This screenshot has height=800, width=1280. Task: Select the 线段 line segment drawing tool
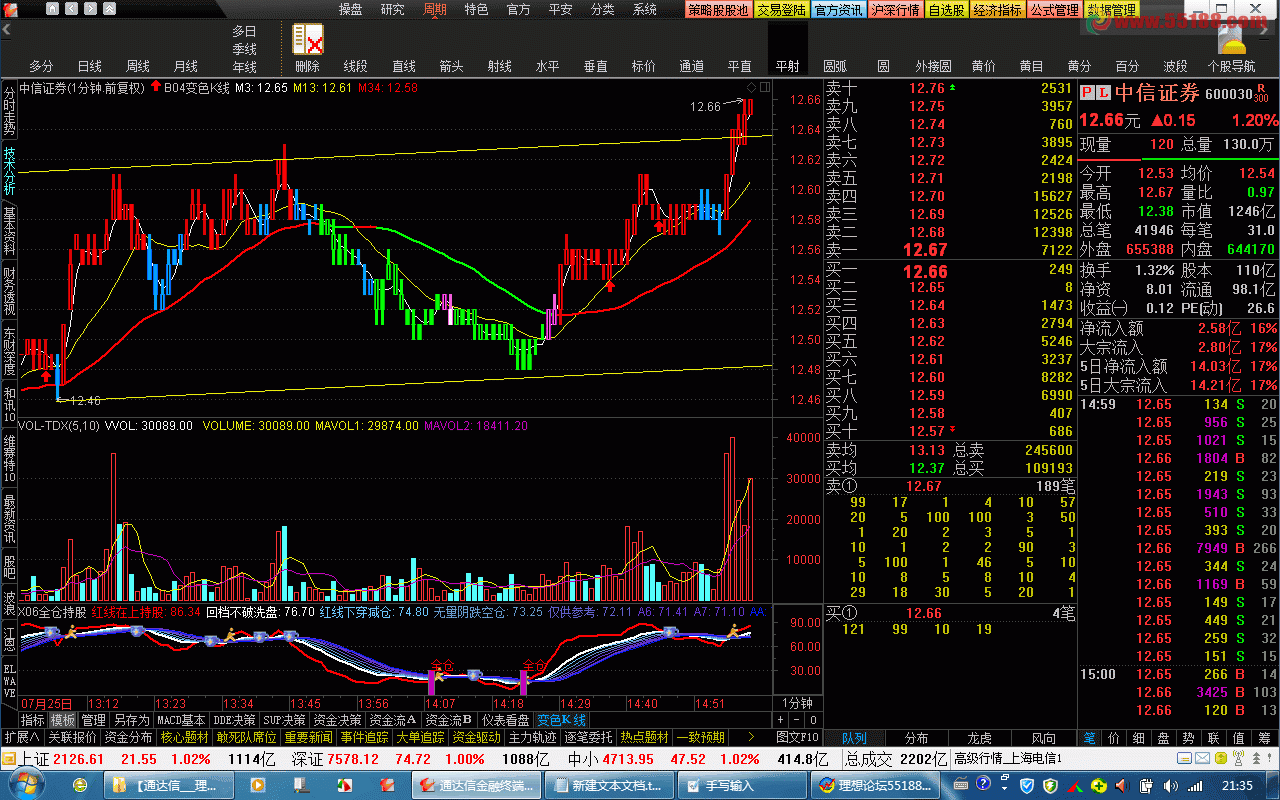[x=356, y=66]
